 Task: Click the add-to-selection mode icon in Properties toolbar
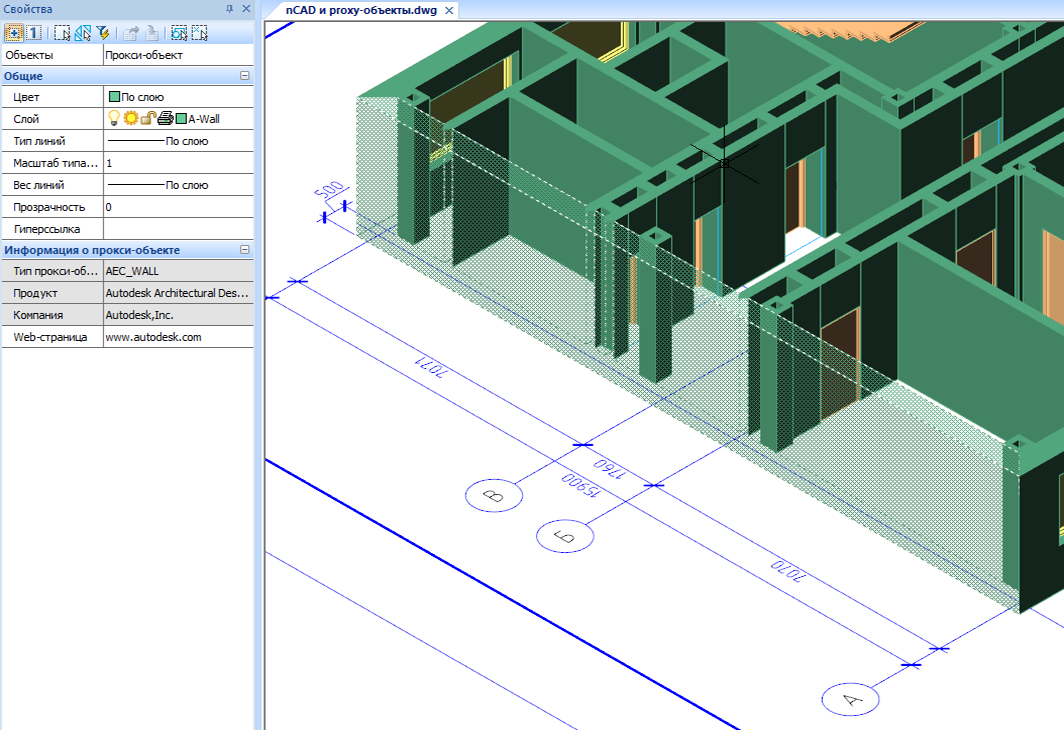coord(14,32)
